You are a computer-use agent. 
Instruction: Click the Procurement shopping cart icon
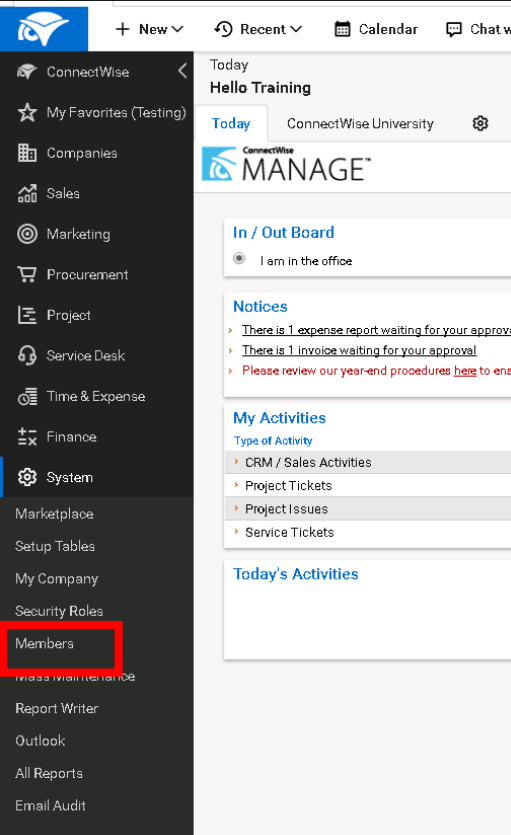(x=27, y=274)
